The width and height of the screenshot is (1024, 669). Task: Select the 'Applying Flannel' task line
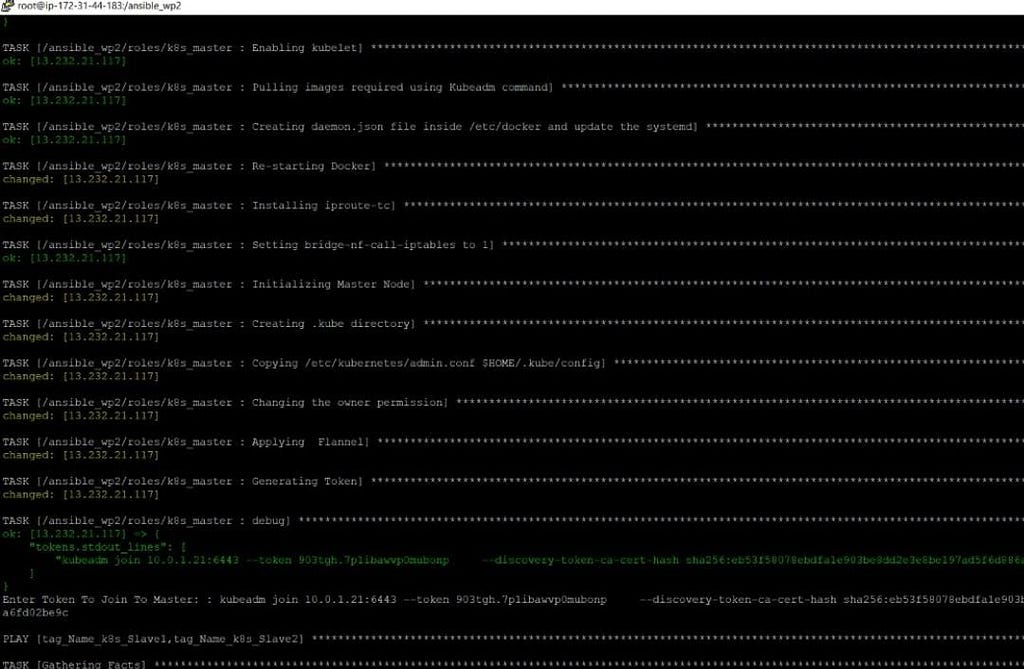tap(513, 442)
